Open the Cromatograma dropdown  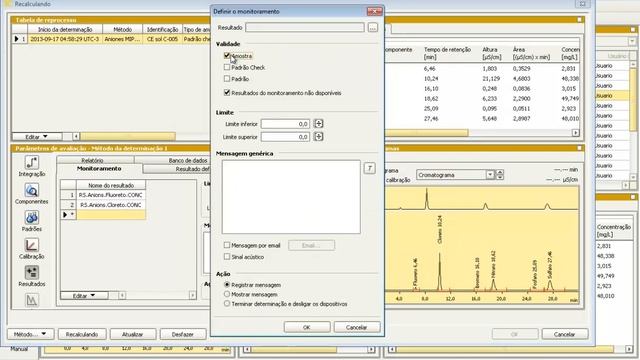490,175
